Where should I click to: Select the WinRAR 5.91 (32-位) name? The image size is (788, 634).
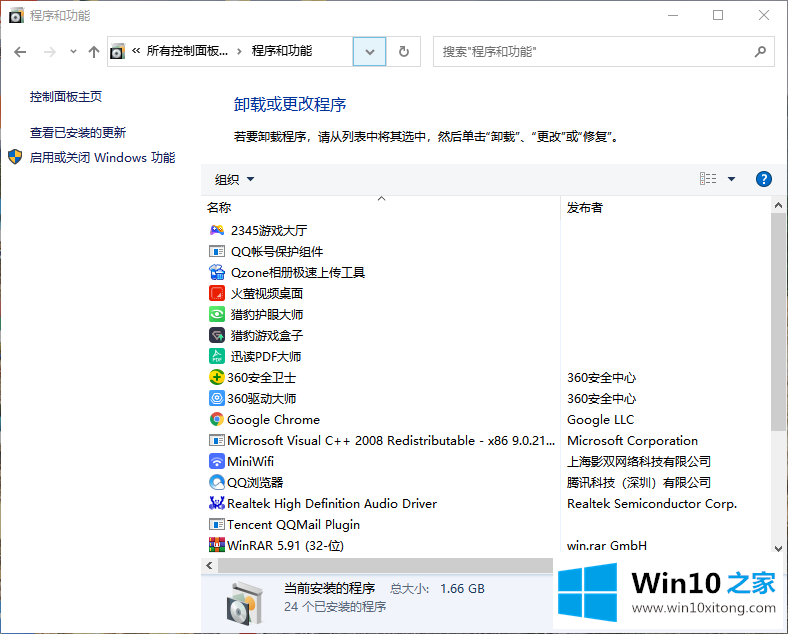pyautogui.click(x=285, y=546)
